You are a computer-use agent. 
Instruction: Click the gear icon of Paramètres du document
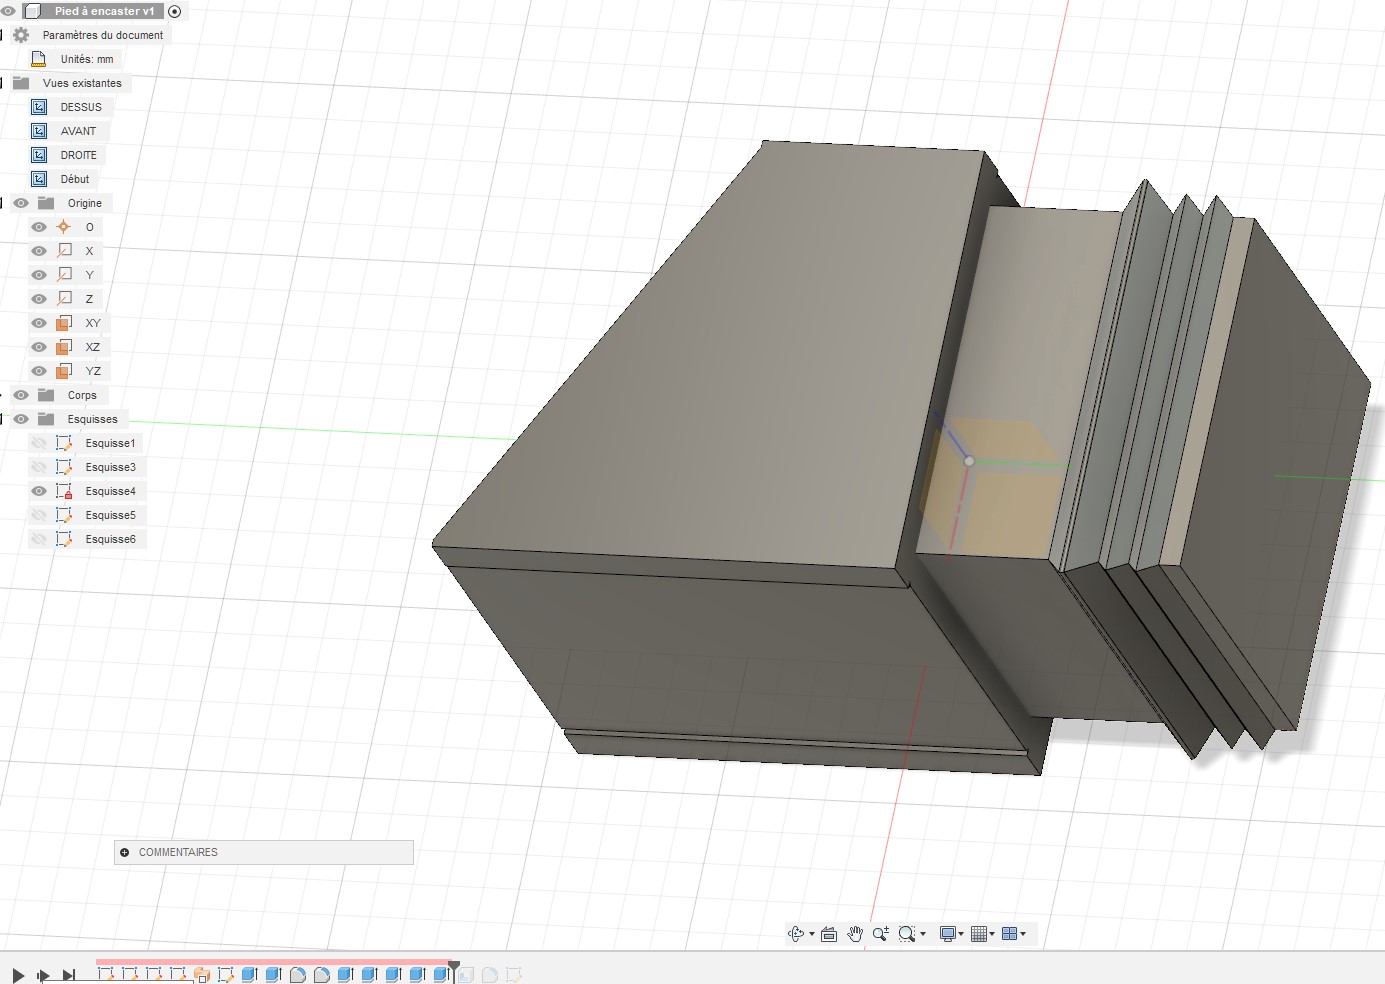click(21, 35)
